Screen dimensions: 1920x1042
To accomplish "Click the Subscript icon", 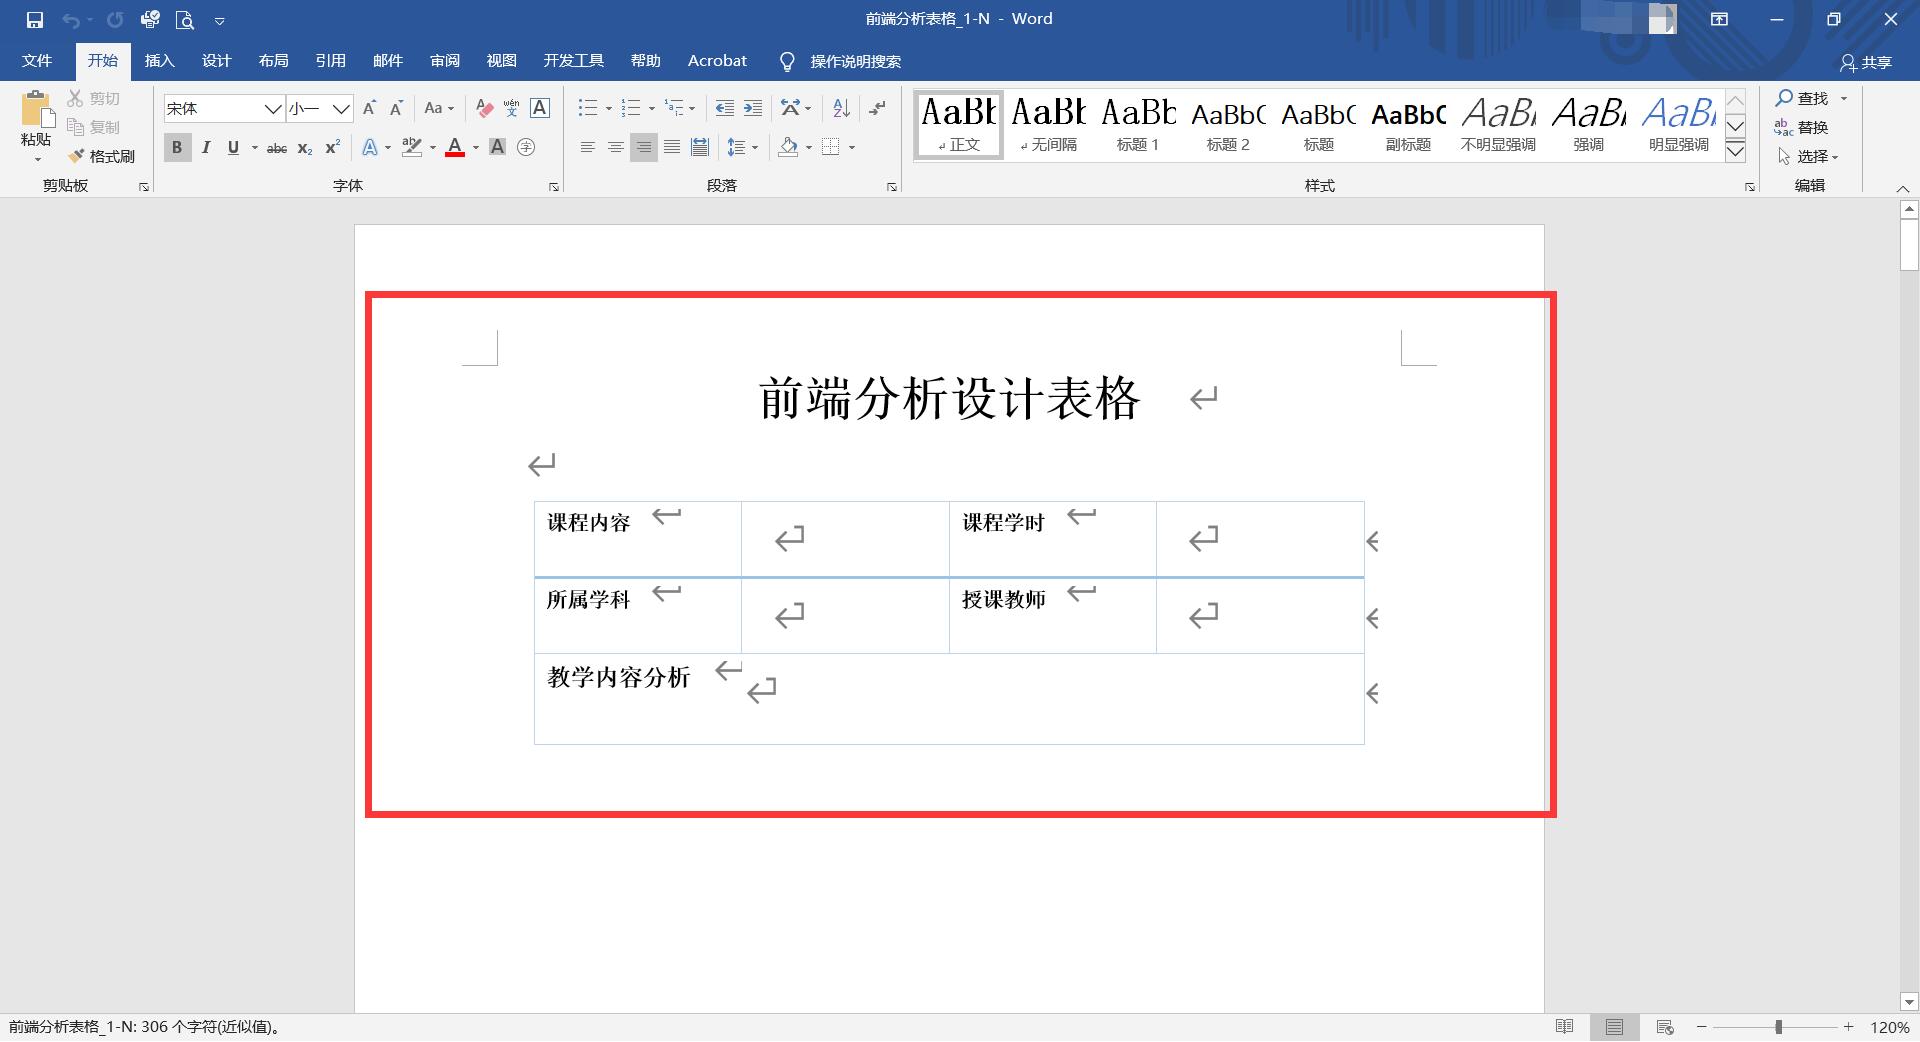I will pos(303,147).
